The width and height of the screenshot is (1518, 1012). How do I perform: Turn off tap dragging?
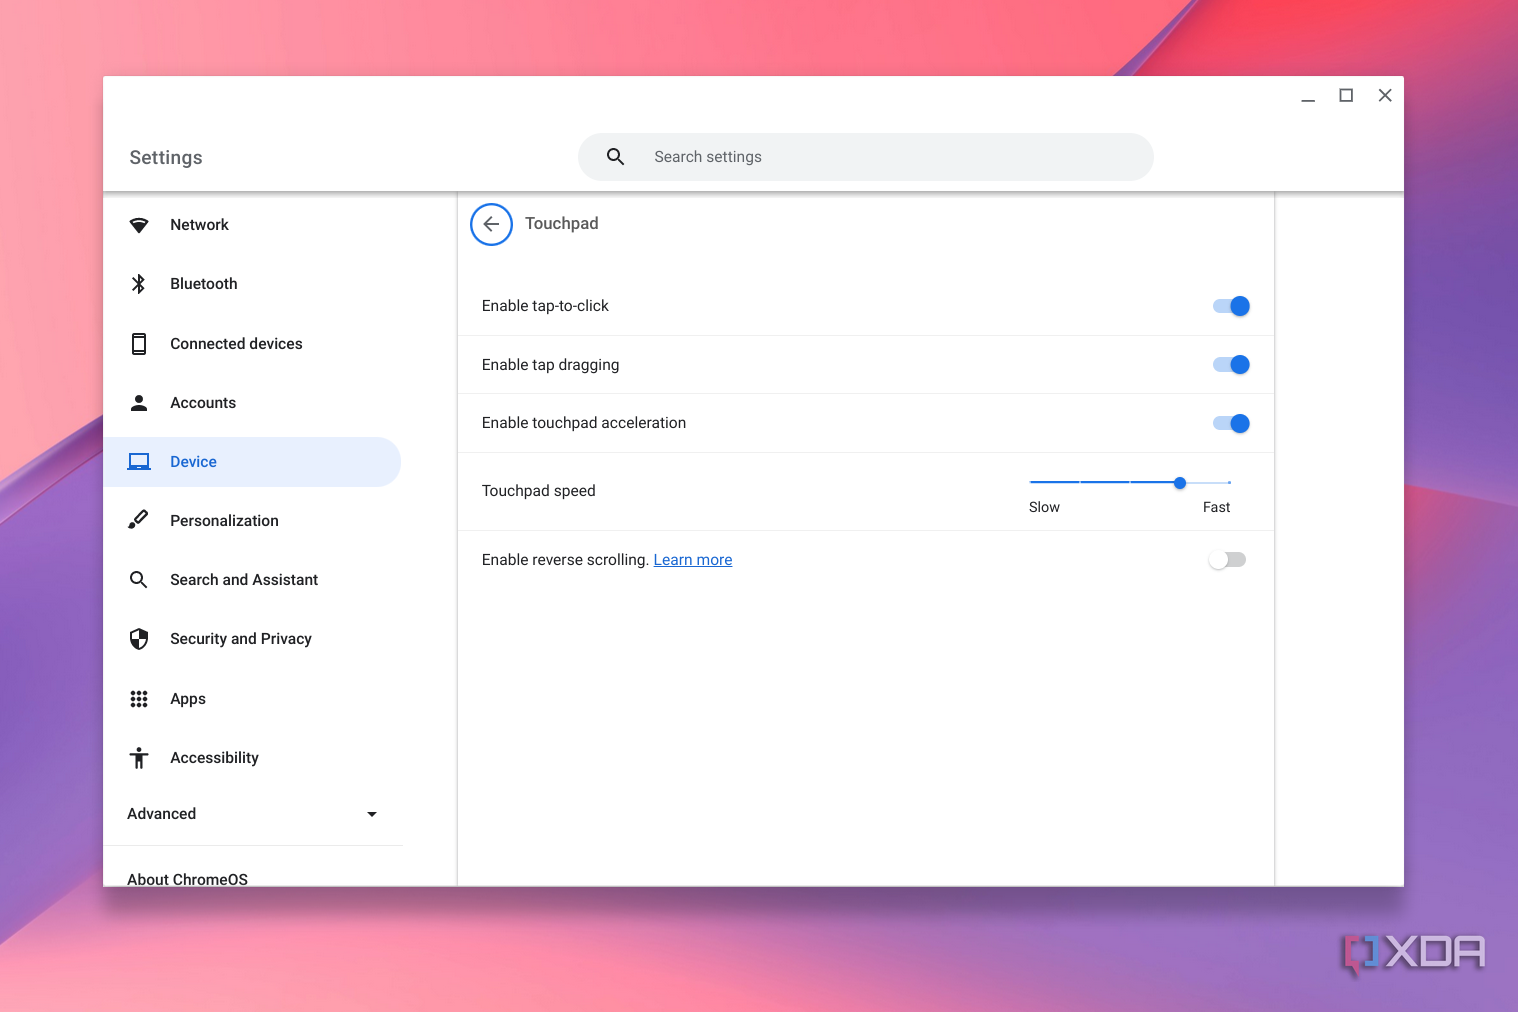[1230, 364]
